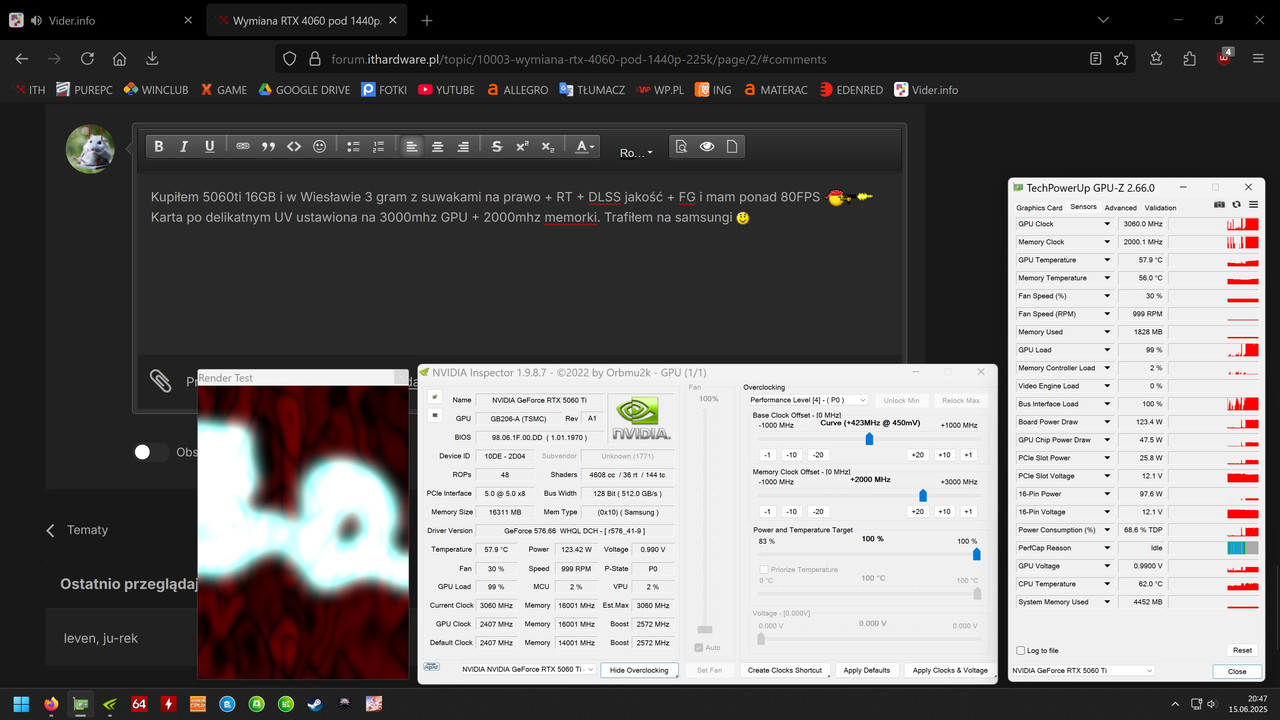The height and width of the screenshot is (720, 1280).
Task: Apply strikethrough in the editor
Action: [x=497, y=146]
